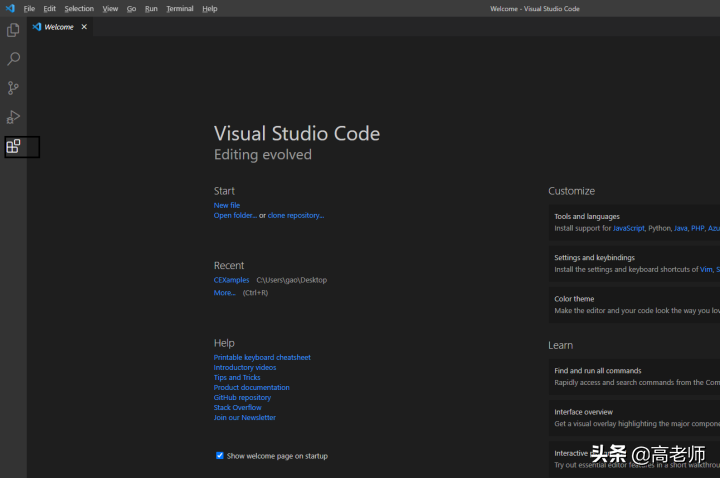Open the View menu
The image size is (720, 478).
(x=110, y=8)
